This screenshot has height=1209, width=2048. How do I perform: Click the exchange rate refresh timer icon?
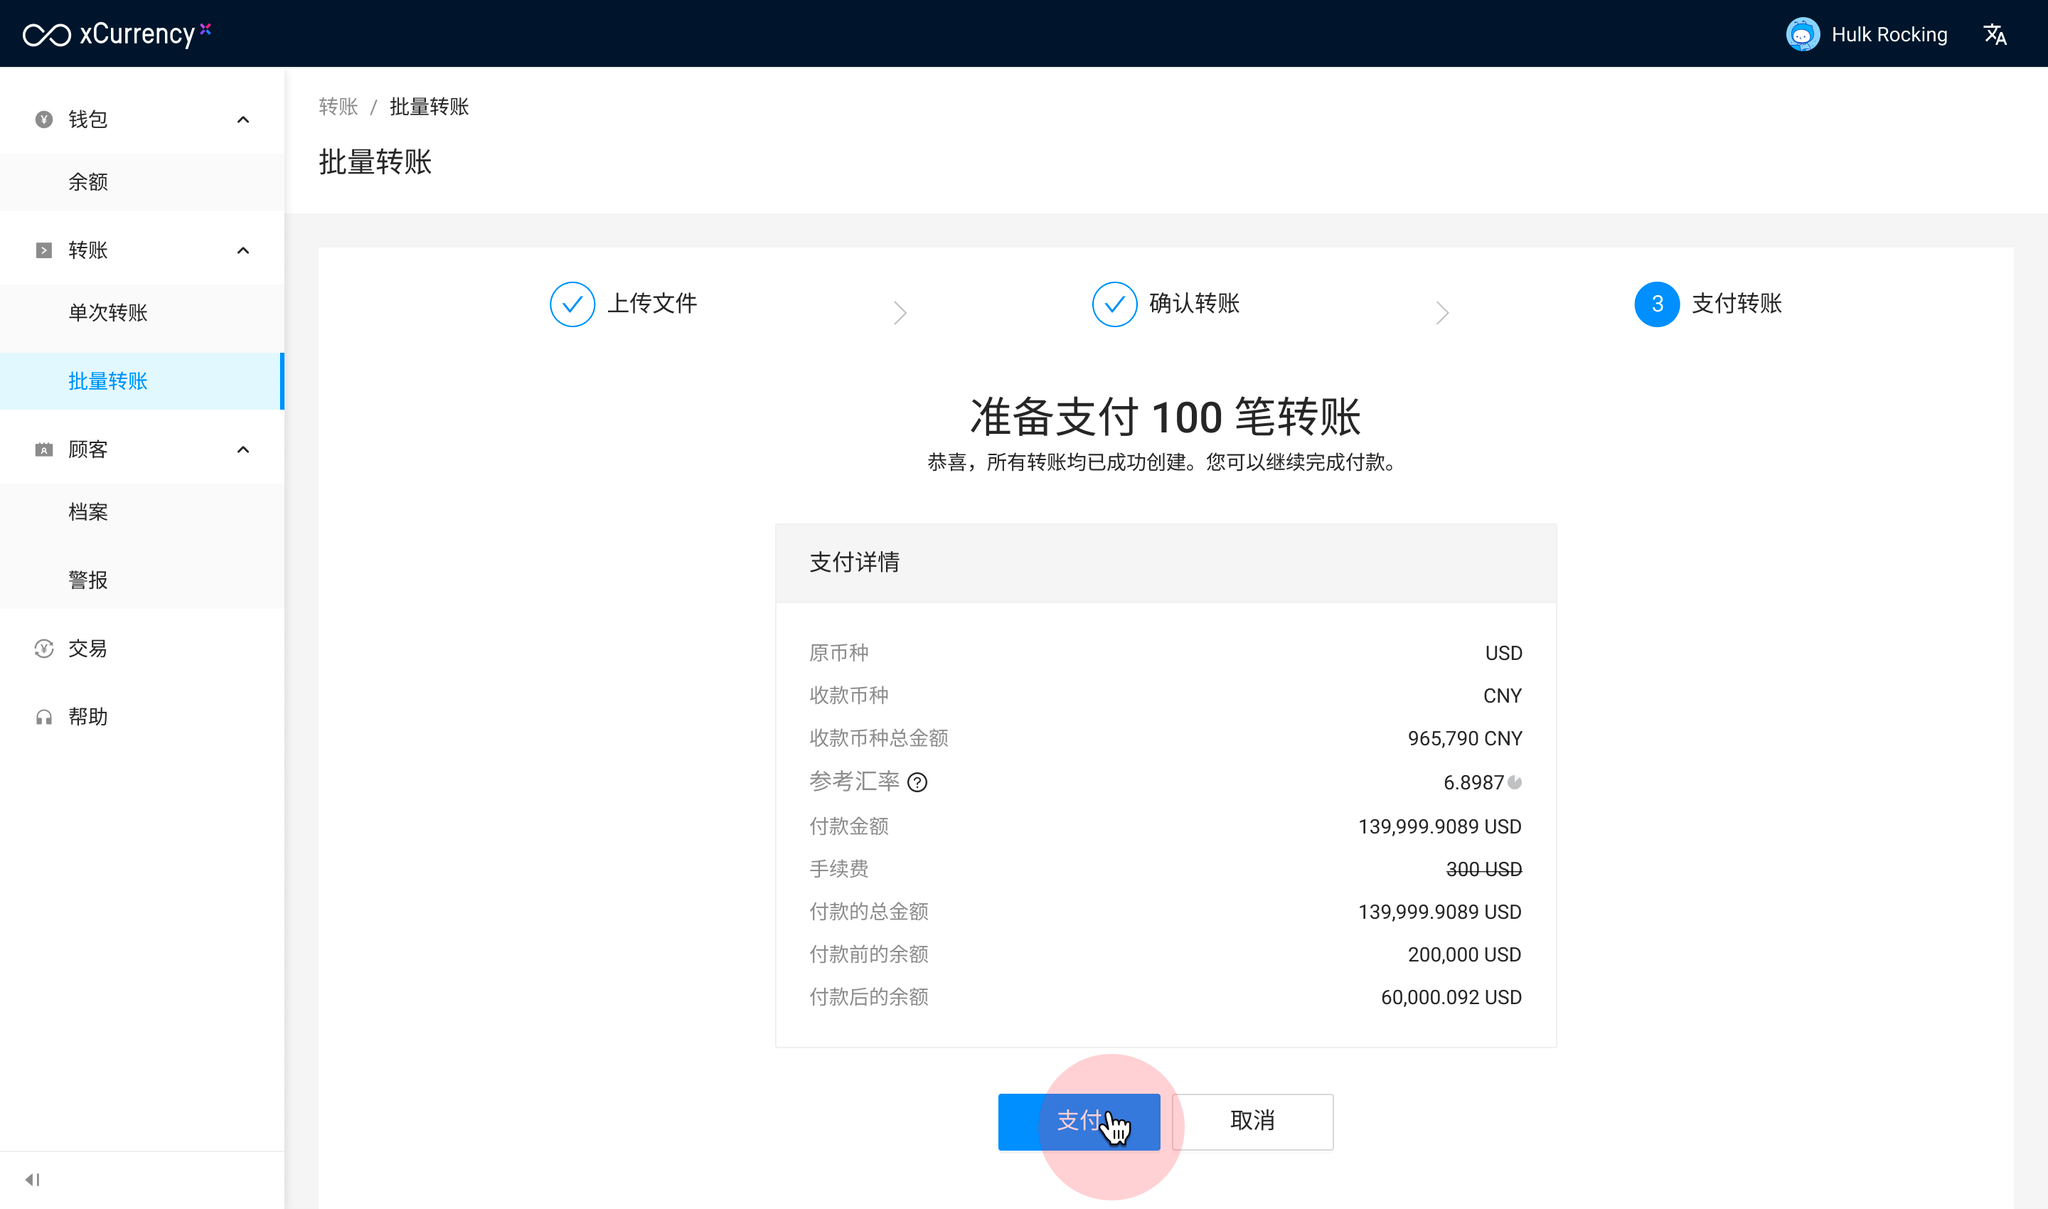pyautogui.click(x=1515, y=783)
